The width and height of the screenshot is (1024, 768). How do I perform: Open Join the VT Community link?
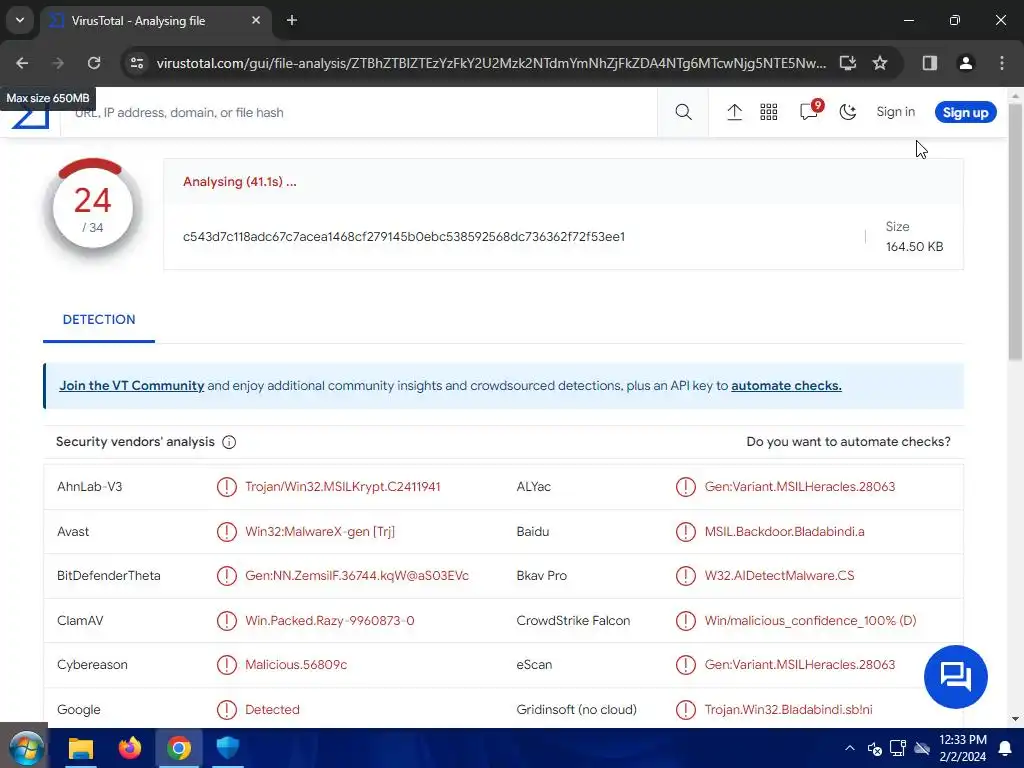tap(132, 385)
